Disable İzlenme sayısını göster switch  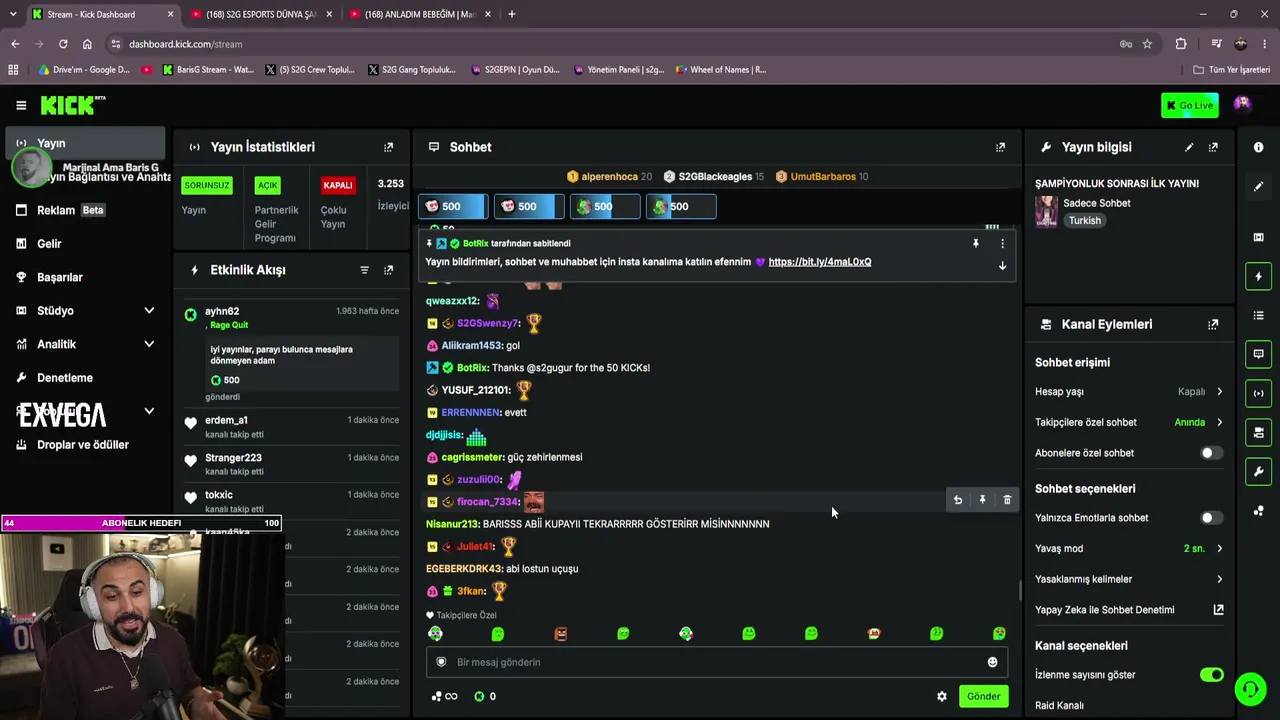click(x=1211, y=675)
